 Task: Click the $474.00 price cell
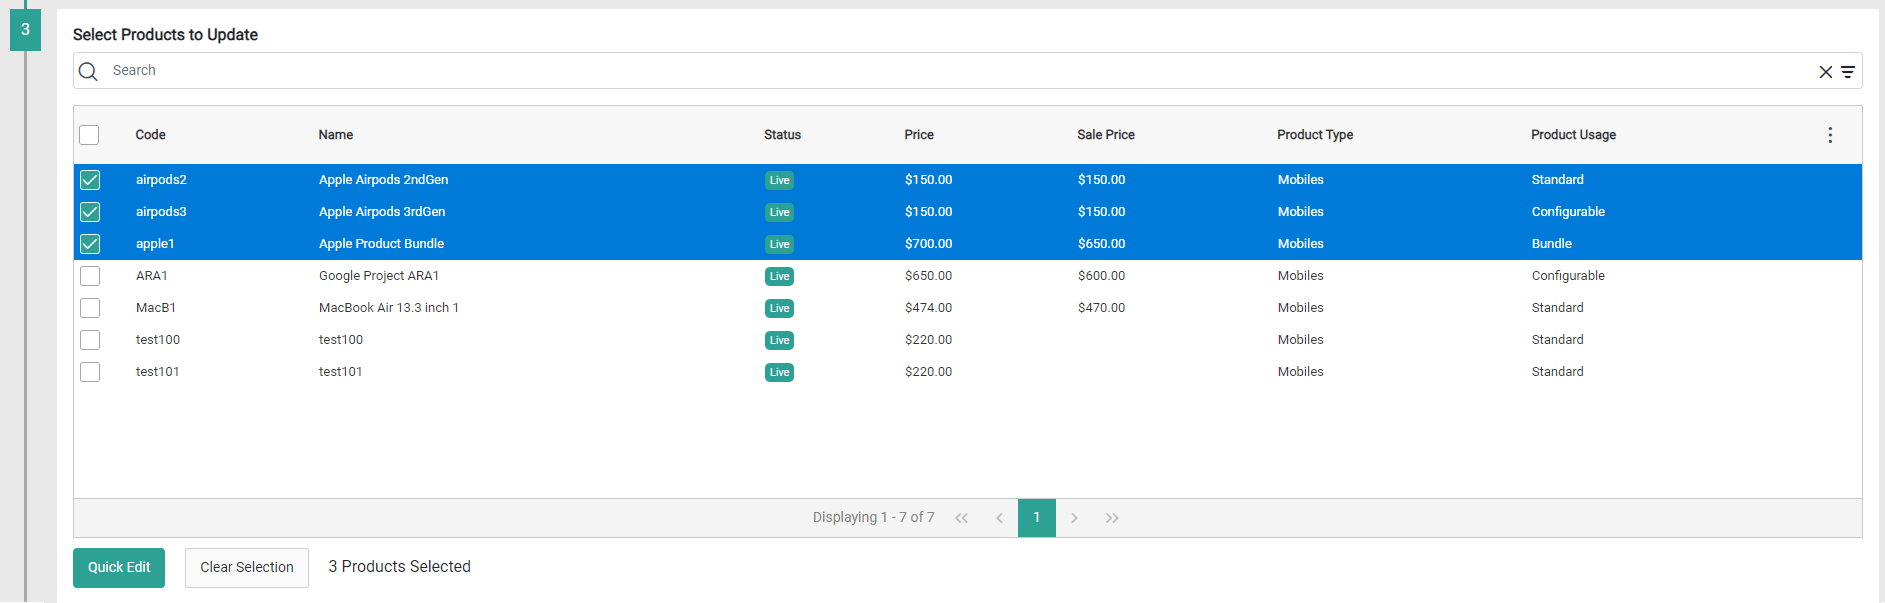coord(928,308)
